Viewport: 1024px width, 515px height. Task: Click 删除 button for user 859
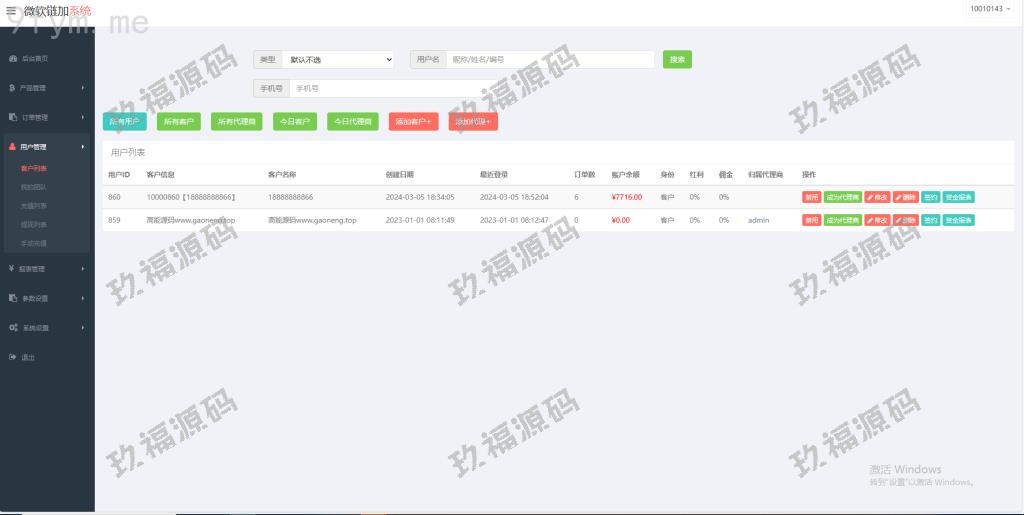tap(905, 220)
